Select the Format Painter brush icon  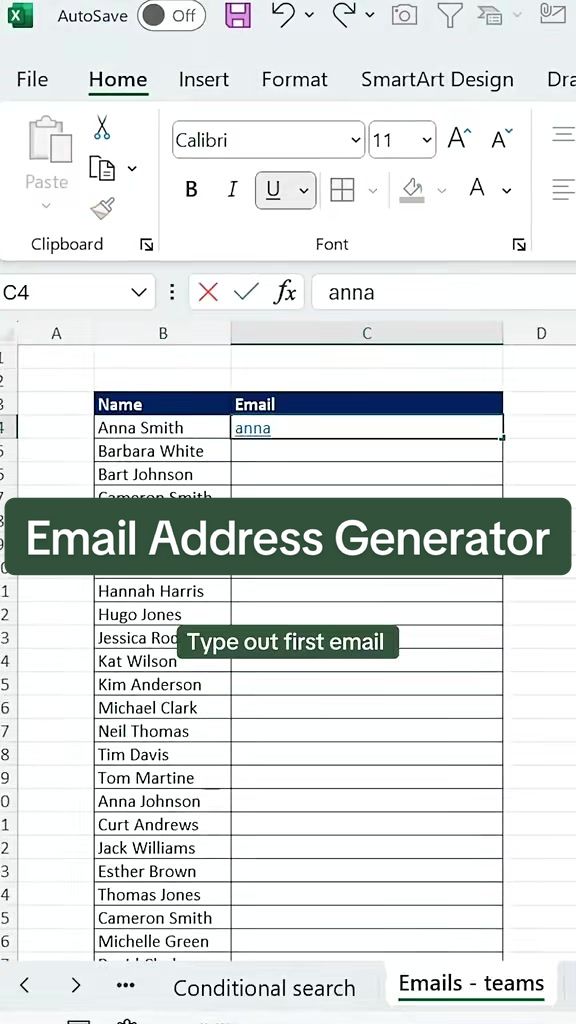tap(103, 209)
